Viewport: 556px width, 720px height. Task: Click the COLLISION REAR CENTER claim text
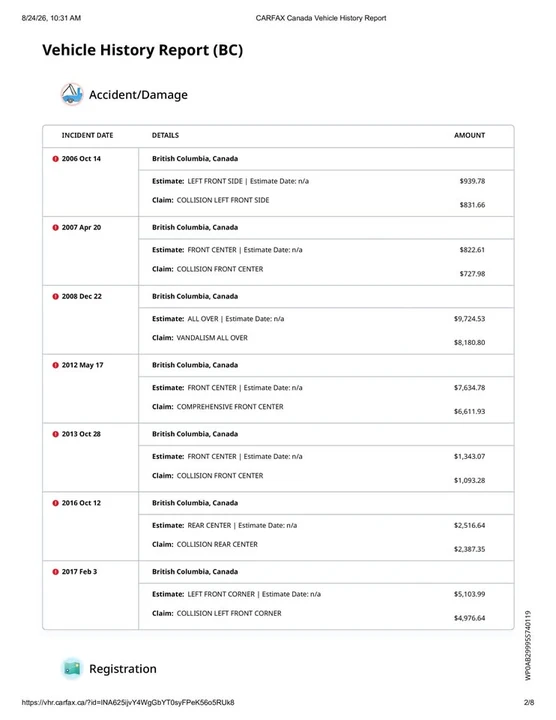point(217,545)
